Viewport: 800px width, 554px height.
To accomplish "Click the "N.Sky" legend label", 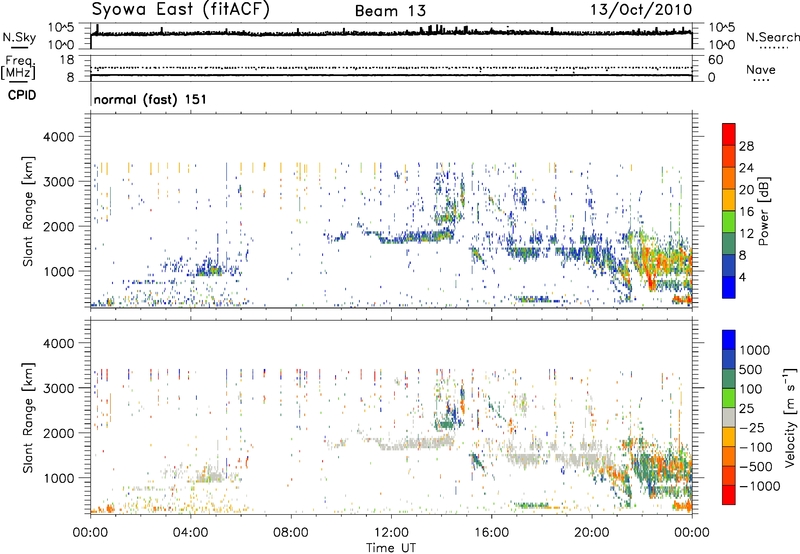I will pos(19,37).
